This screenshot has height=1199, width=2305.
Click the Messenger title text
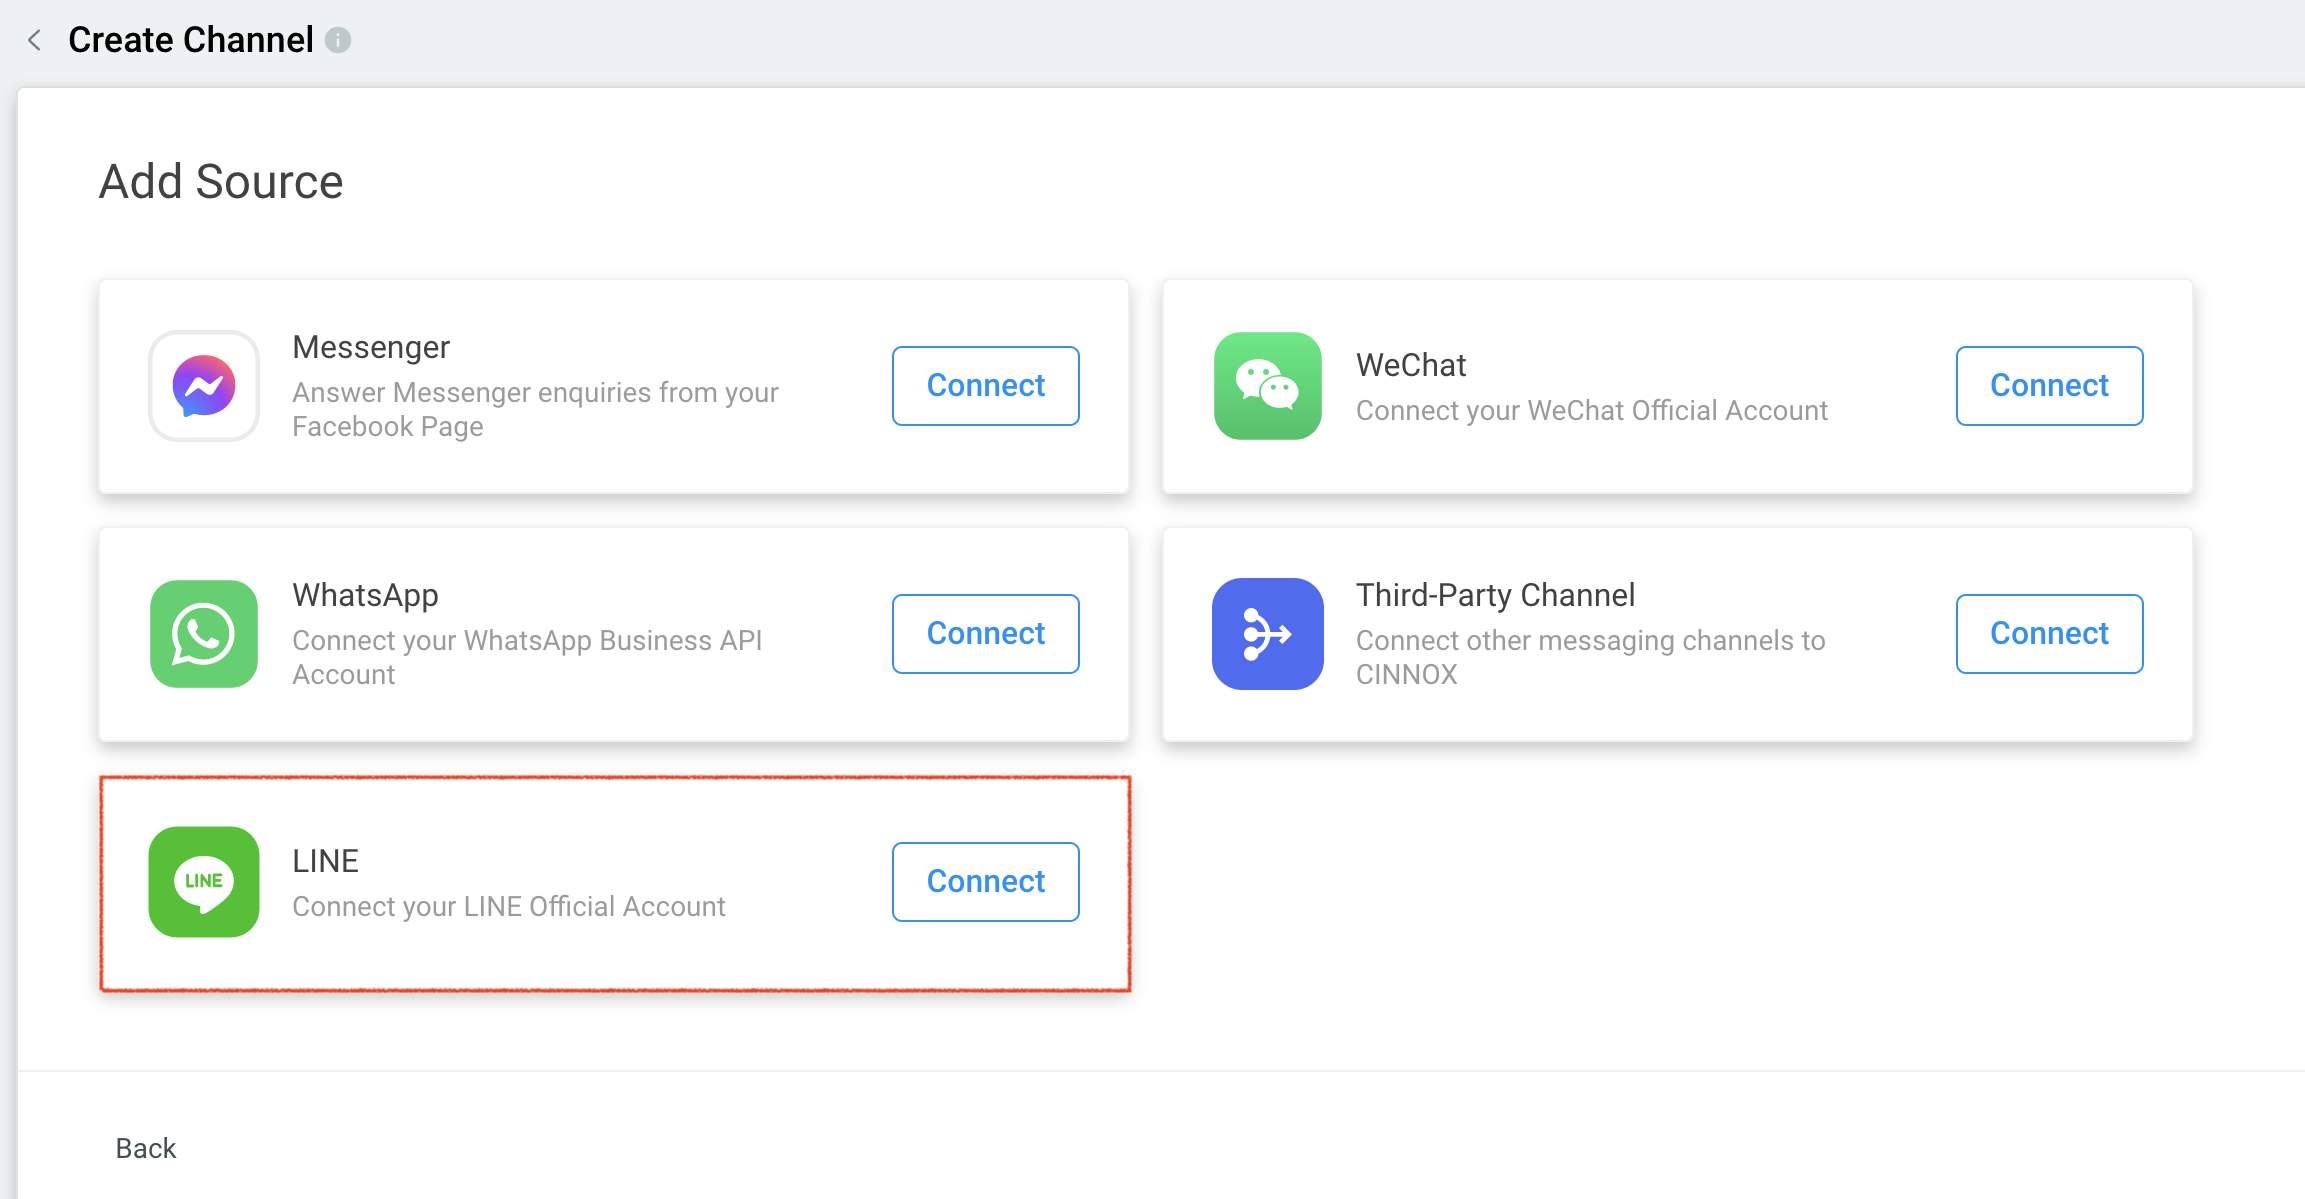click(x=371, y=347)
